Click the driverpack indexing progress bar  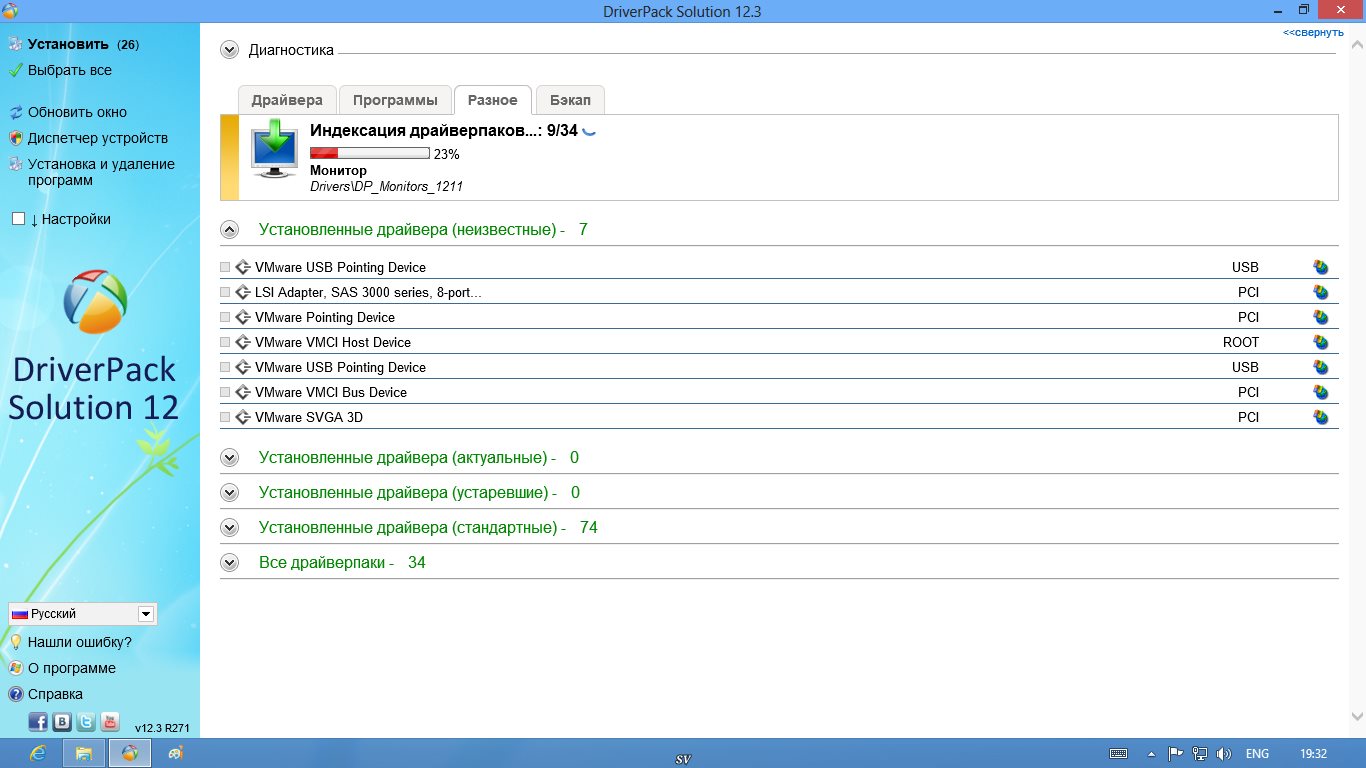tap(369, 153)
